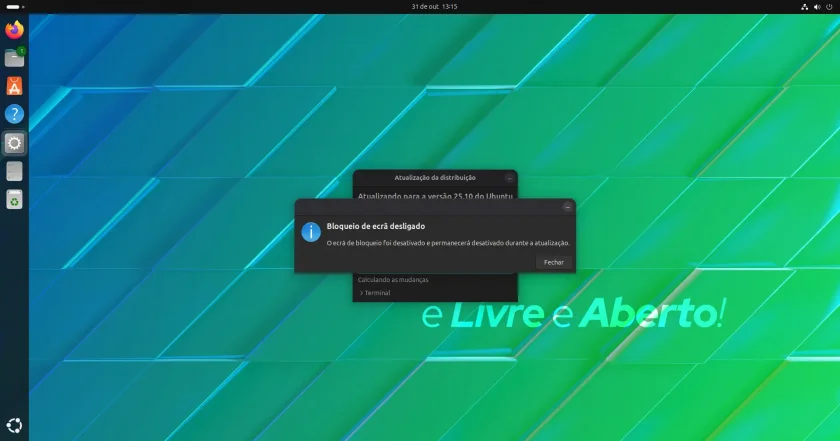
Task: Minimize the Atualização da distribuição window
Action: tap(509, 178)
